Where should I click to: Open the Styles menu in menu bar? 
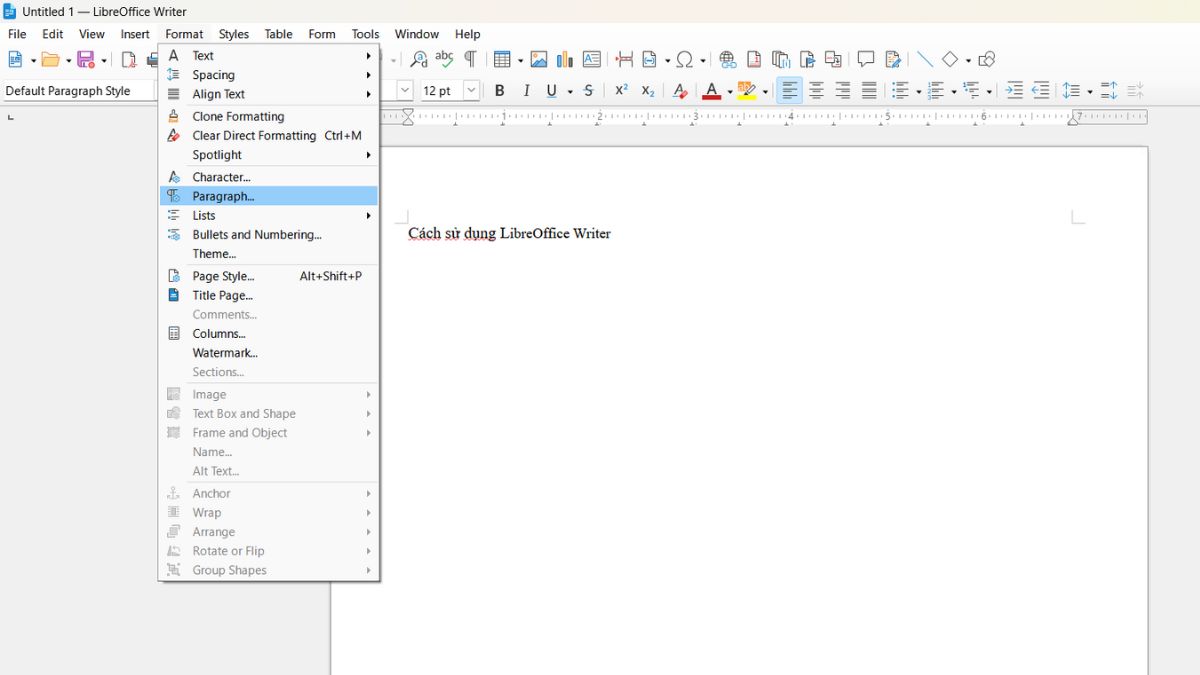click(234, 34)
